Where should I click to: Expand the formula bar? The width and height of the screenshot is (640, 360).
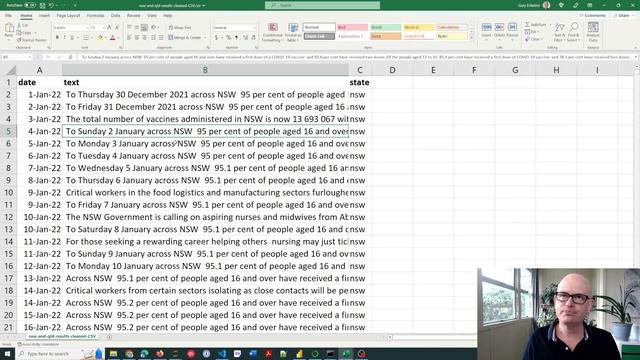pyautogui.click(x=636, y=57)
